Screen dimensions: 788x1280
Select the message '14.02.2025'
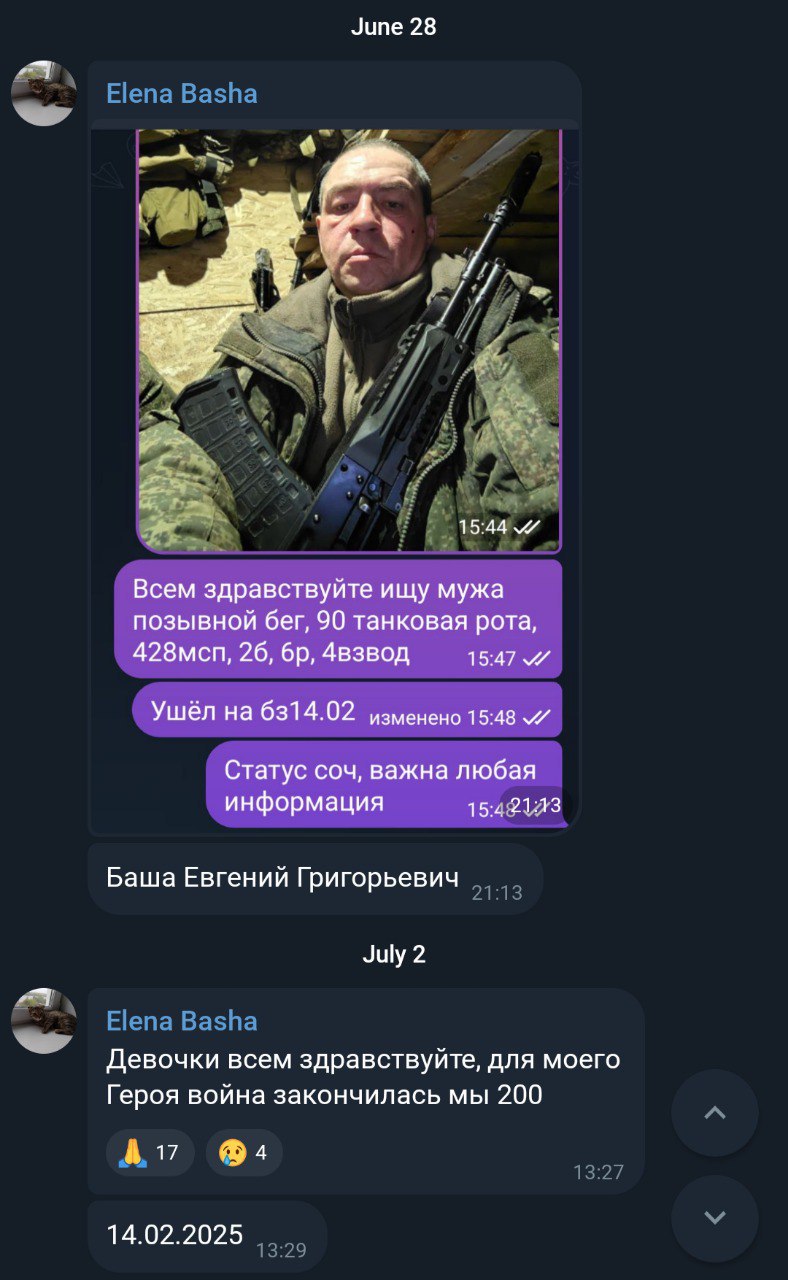point(207,1236)
